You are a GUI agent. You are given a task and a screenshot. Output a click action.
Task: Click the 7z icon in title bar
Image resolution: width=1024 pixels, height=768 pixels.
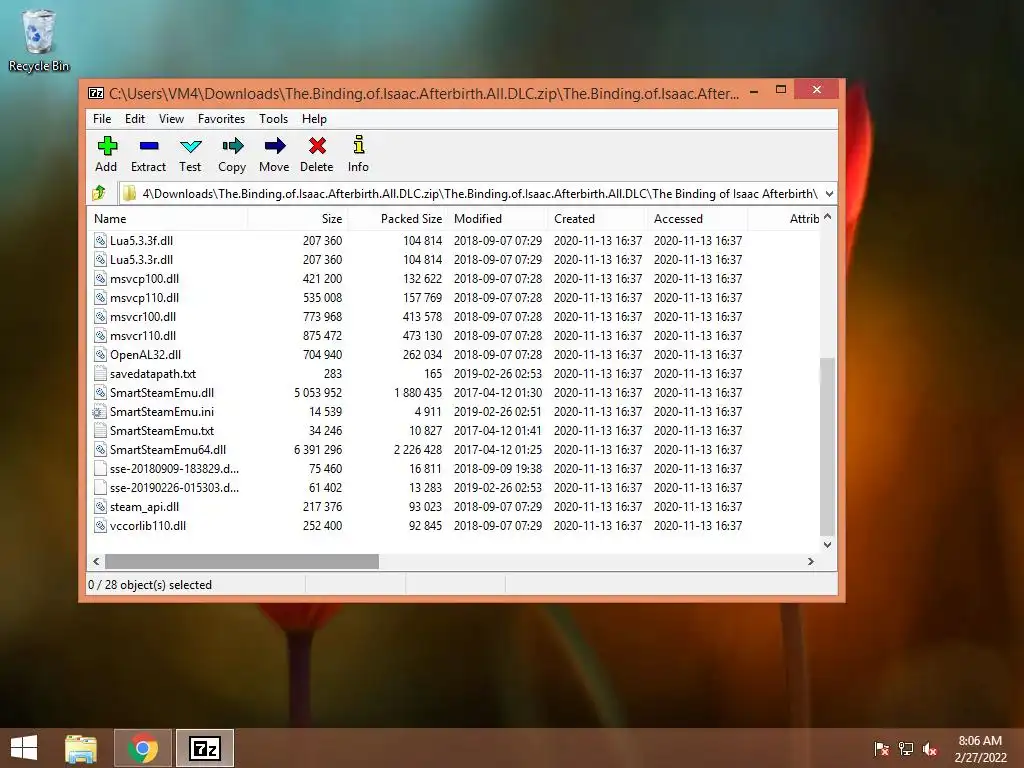click(x=95, y=93)
